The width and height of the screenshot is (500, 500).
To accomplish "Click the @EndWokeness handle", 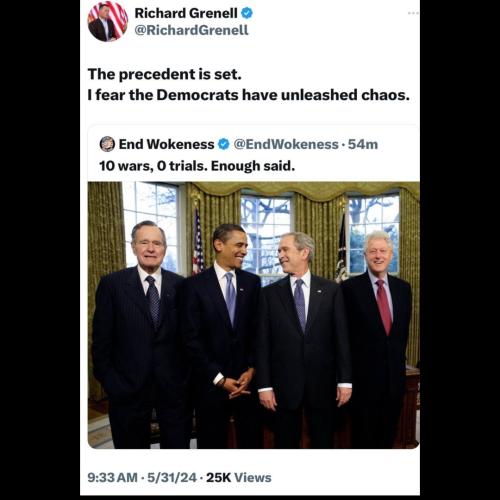I will 286,144.
